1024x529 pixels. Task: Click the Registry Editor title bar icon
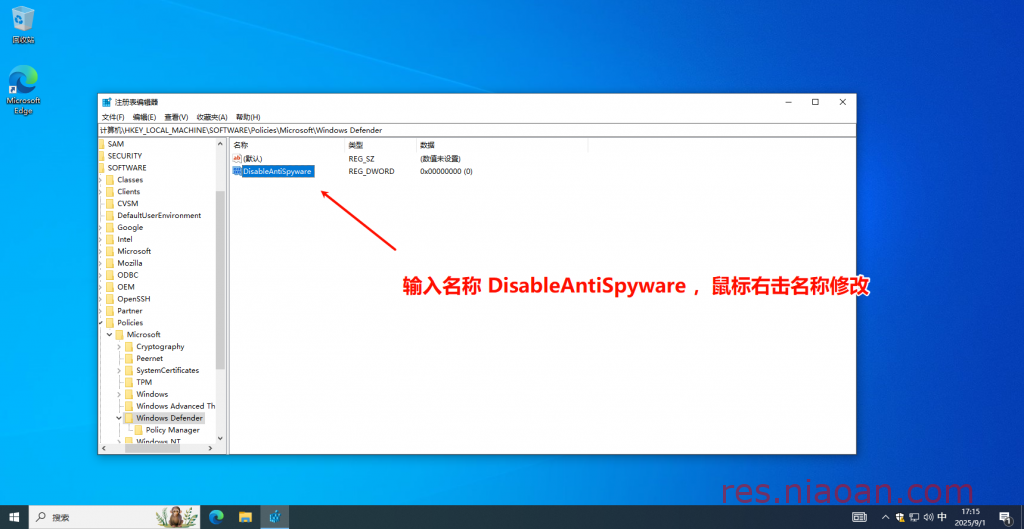point(106,102)
